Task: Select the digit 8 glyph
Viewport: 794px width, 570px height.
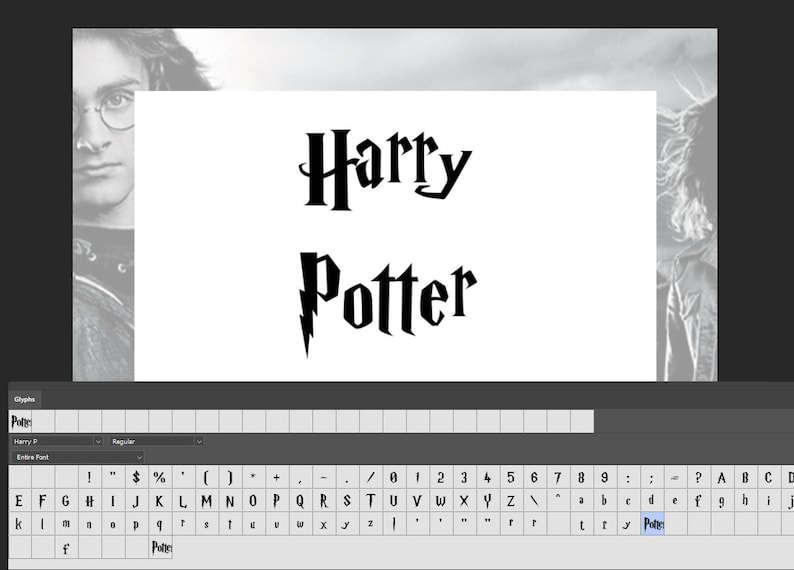Action: (x=581, y=477)
